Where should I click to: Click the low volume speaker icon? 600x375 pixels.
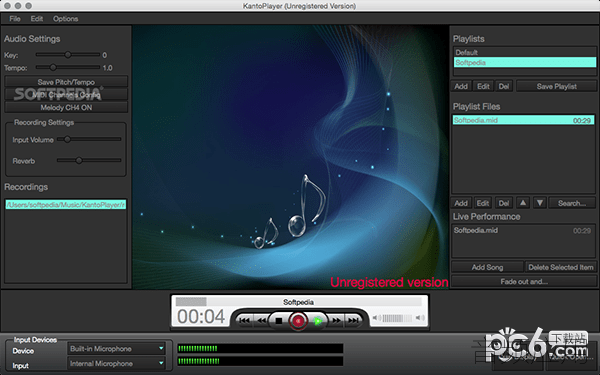point(376,318)
